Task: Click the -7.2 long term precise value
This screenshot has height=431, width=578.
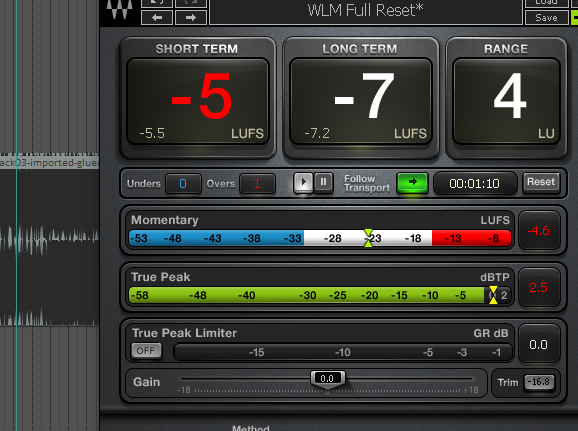Action: click(317, 133)
